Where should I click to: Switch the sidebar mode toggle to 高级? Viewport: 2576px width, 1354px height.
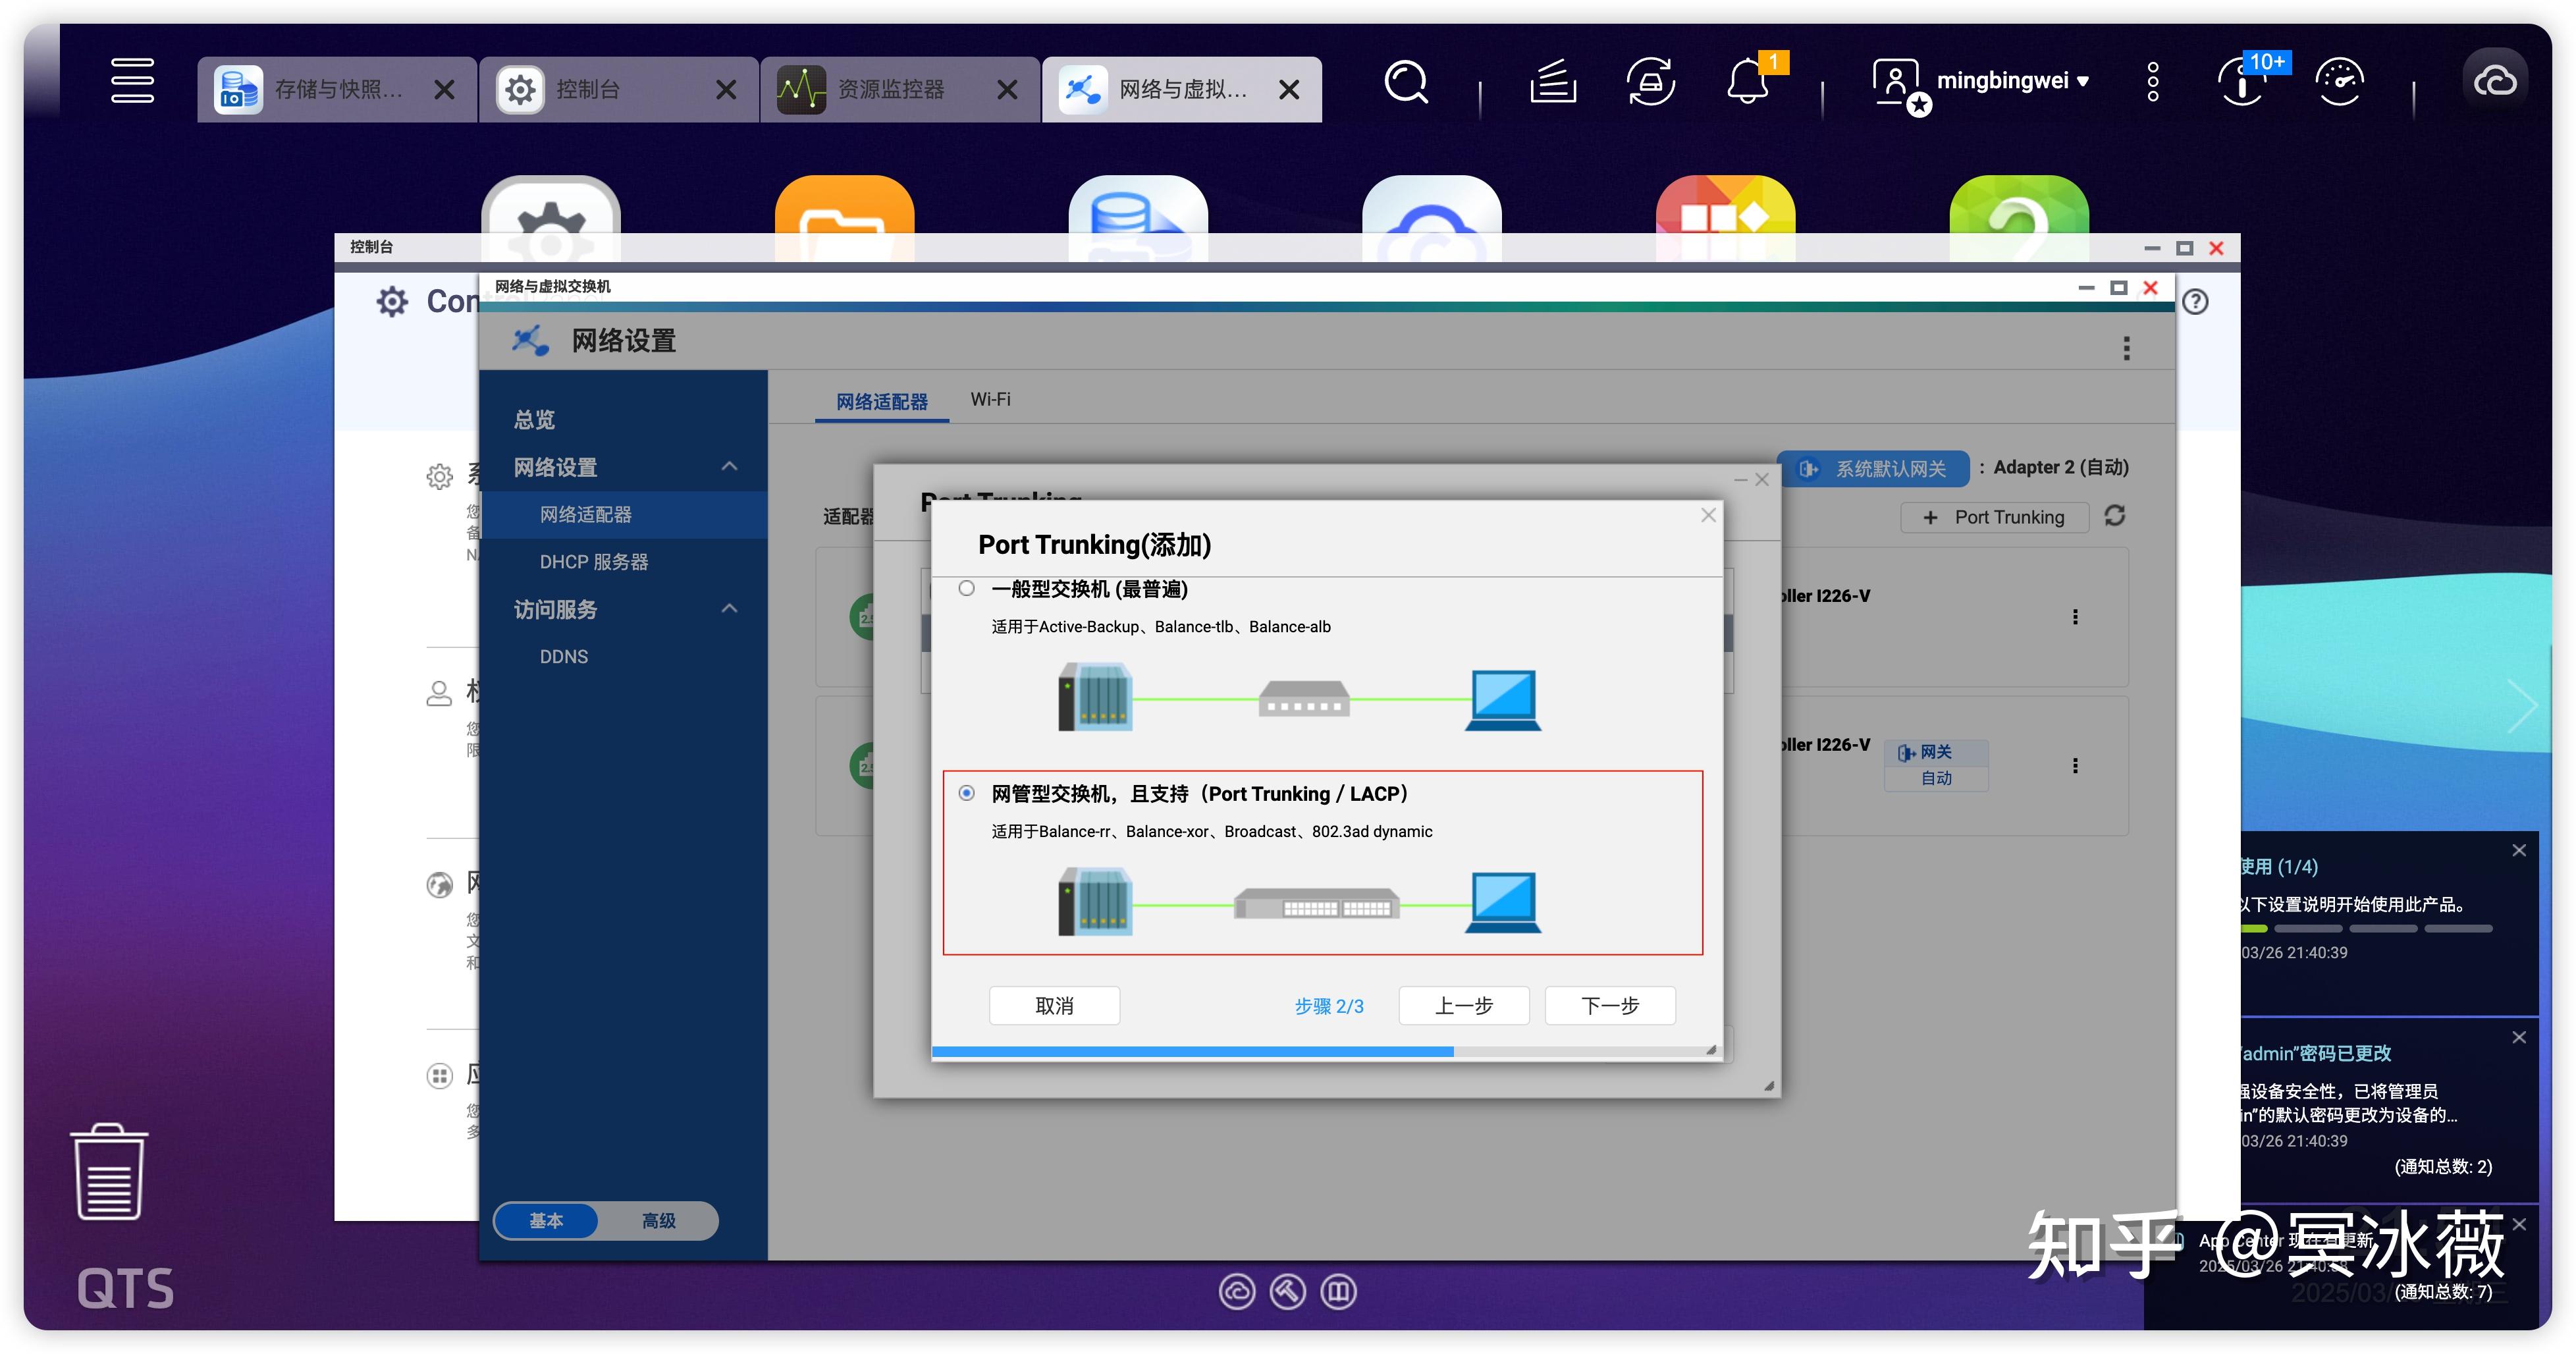coord(658,1220)
